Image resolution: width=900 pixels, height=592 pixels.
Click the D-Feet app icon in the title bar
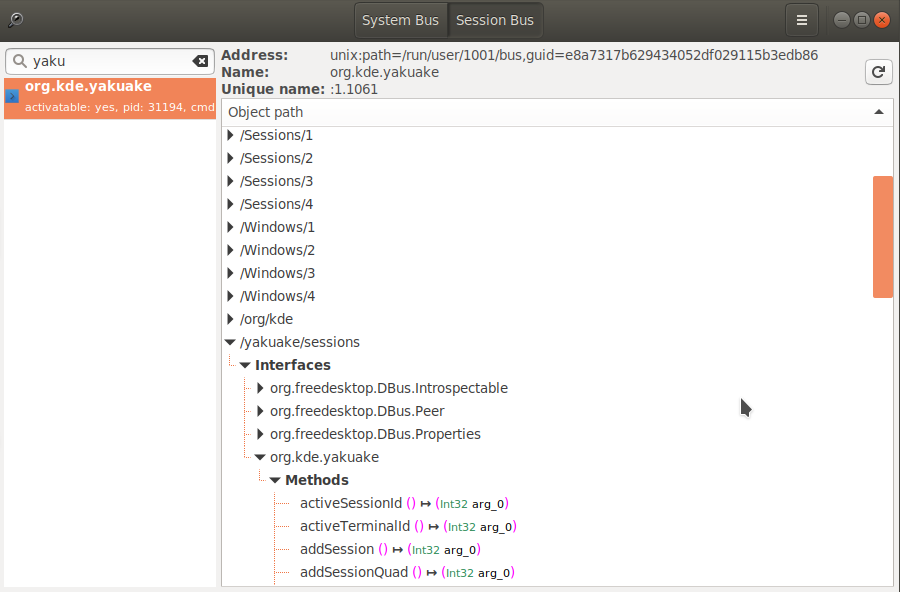tap(15, 20)
